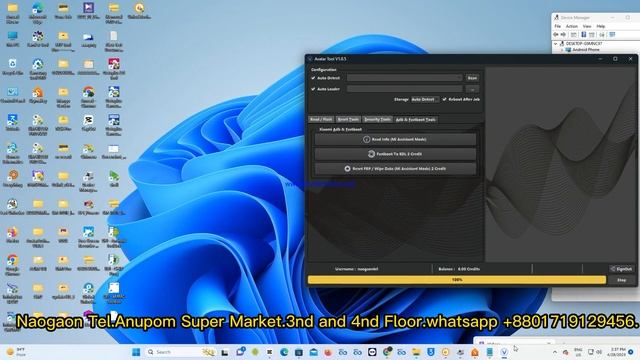
Task: Expand the Android Phone node in Device Manager
Action: coord(562,50)
